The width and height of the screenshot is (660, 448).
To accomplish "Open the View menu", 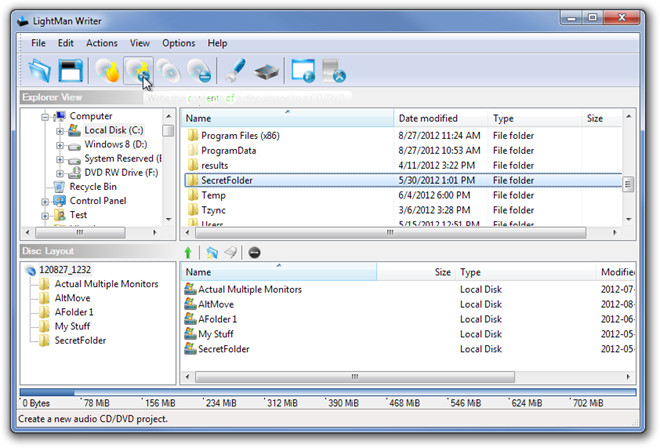I will pos(140,43).
